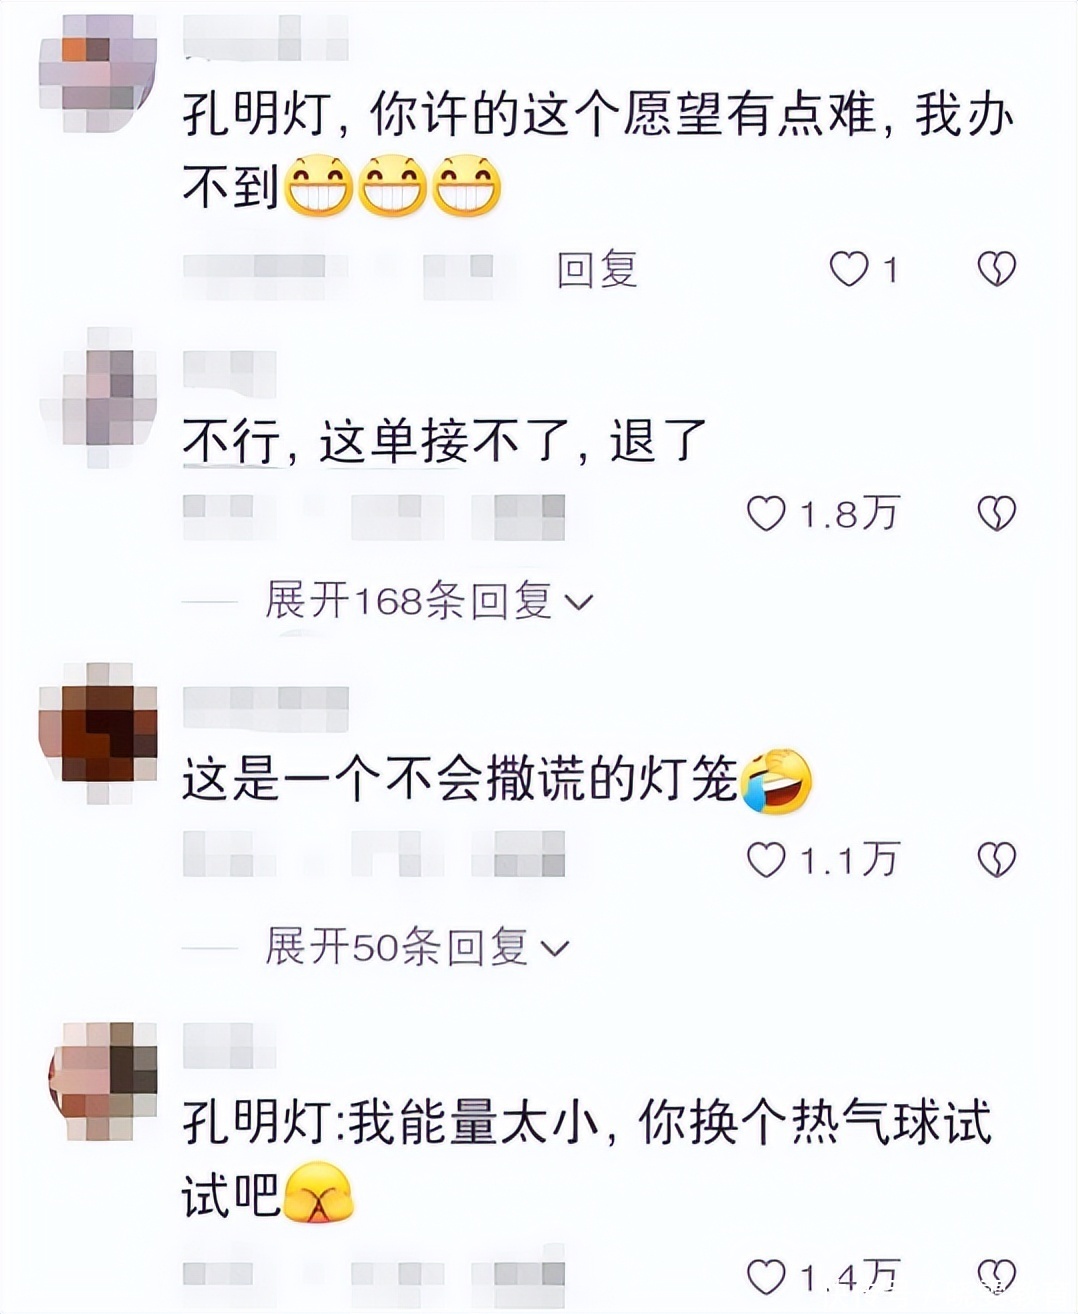Tap comment text 这是一个不会撒谎的灯笼
This screenshot has width=1078, height=1314.
460,779
